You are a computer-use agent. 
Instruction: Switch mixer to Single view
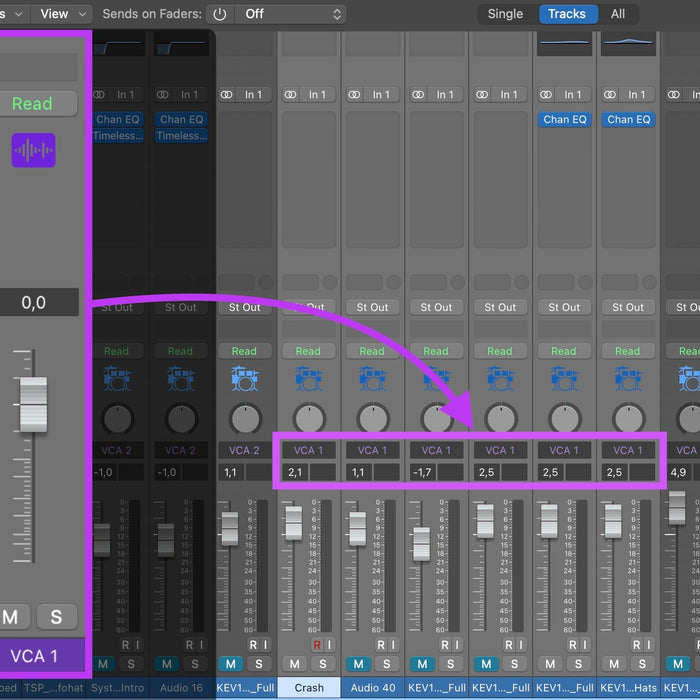coord(505,14)
